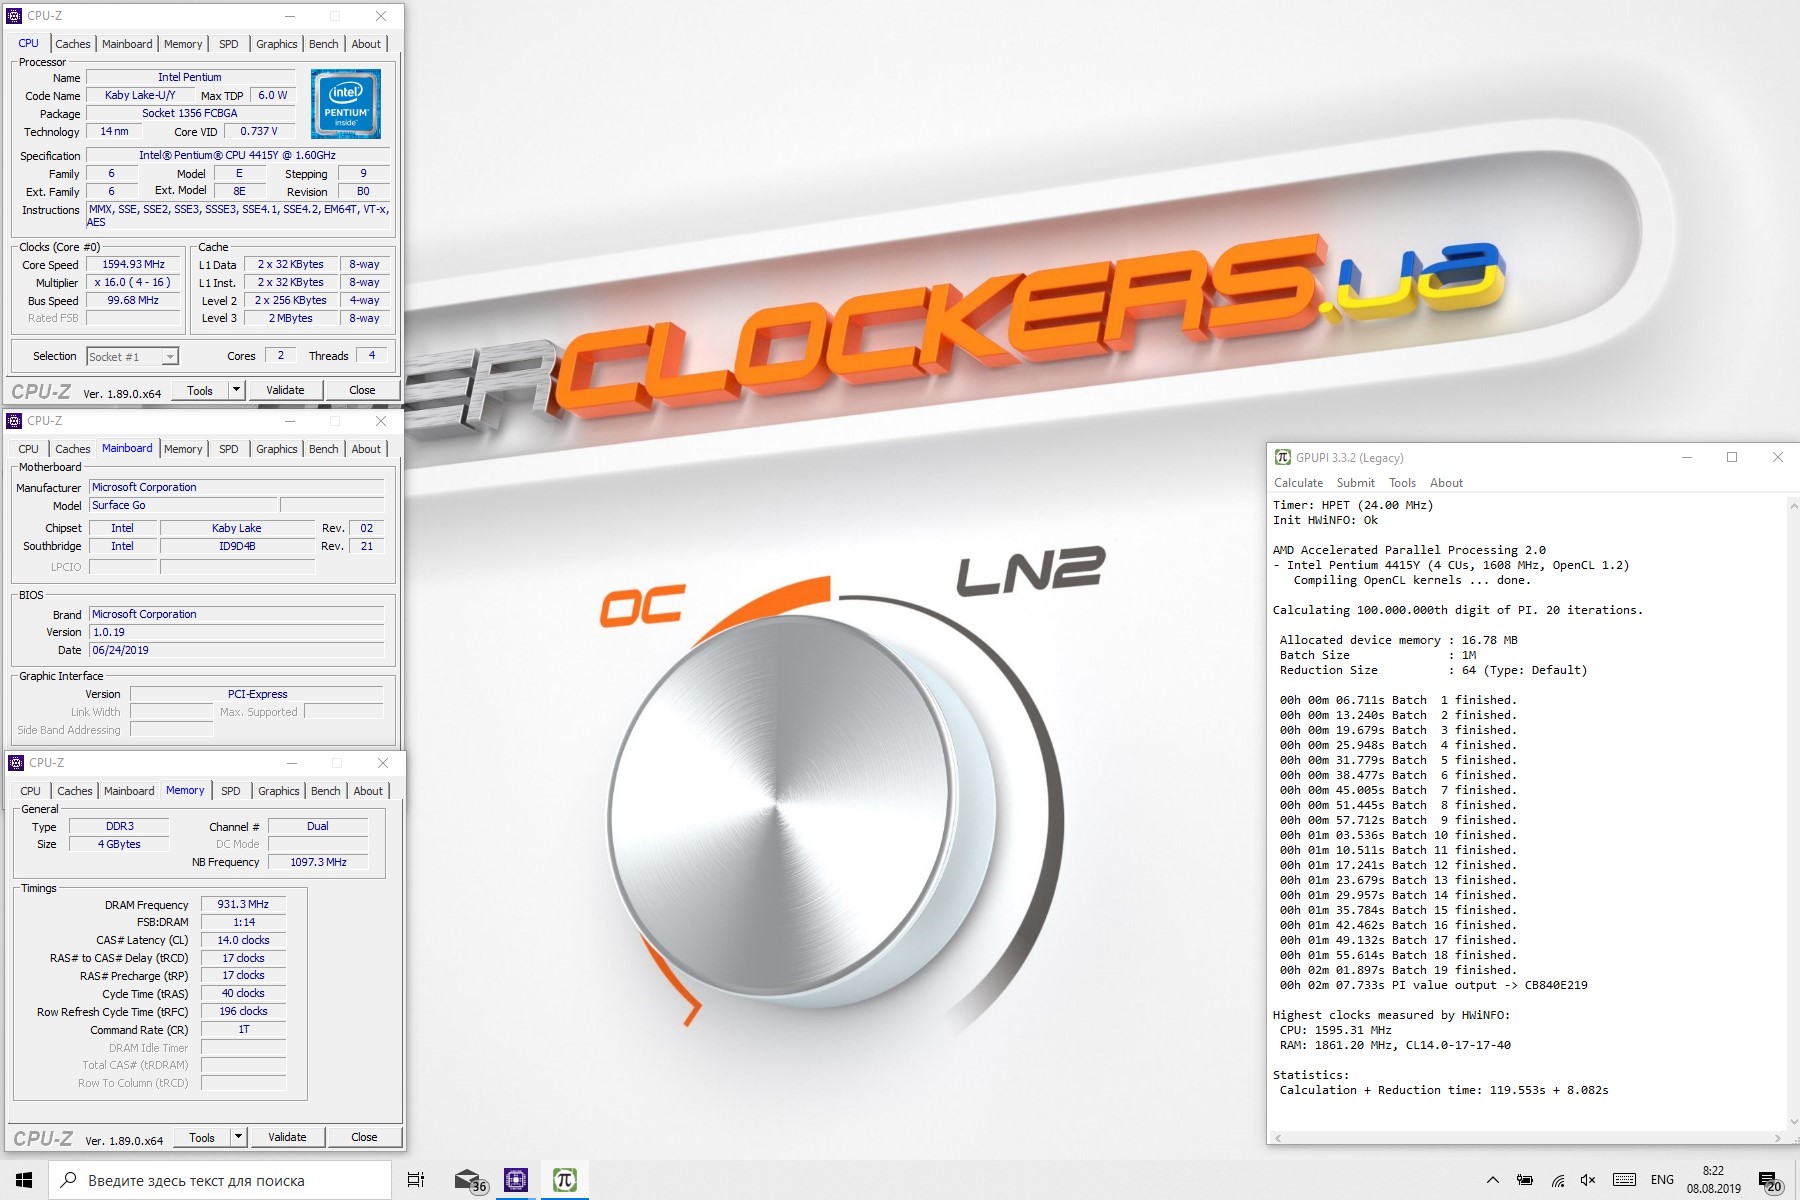Viewport: 1800px width, 1200px height.
Task: Click the muted volume tray icon
Action: coord(1588,1180)
